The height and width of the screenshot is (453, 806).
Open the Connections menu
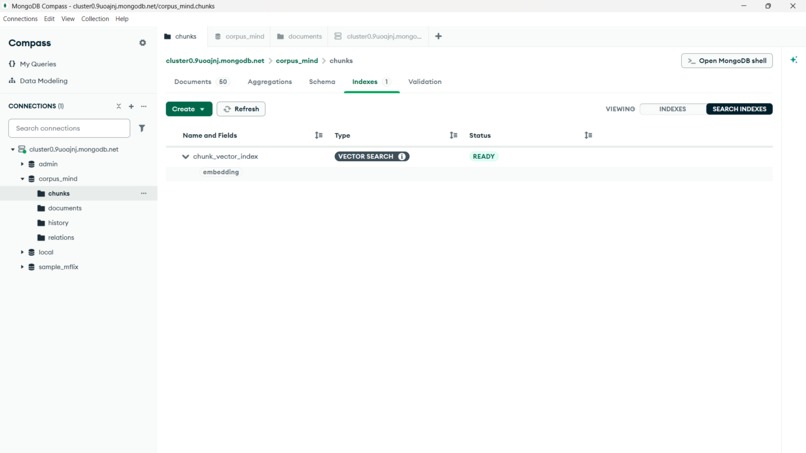(20, 19)
